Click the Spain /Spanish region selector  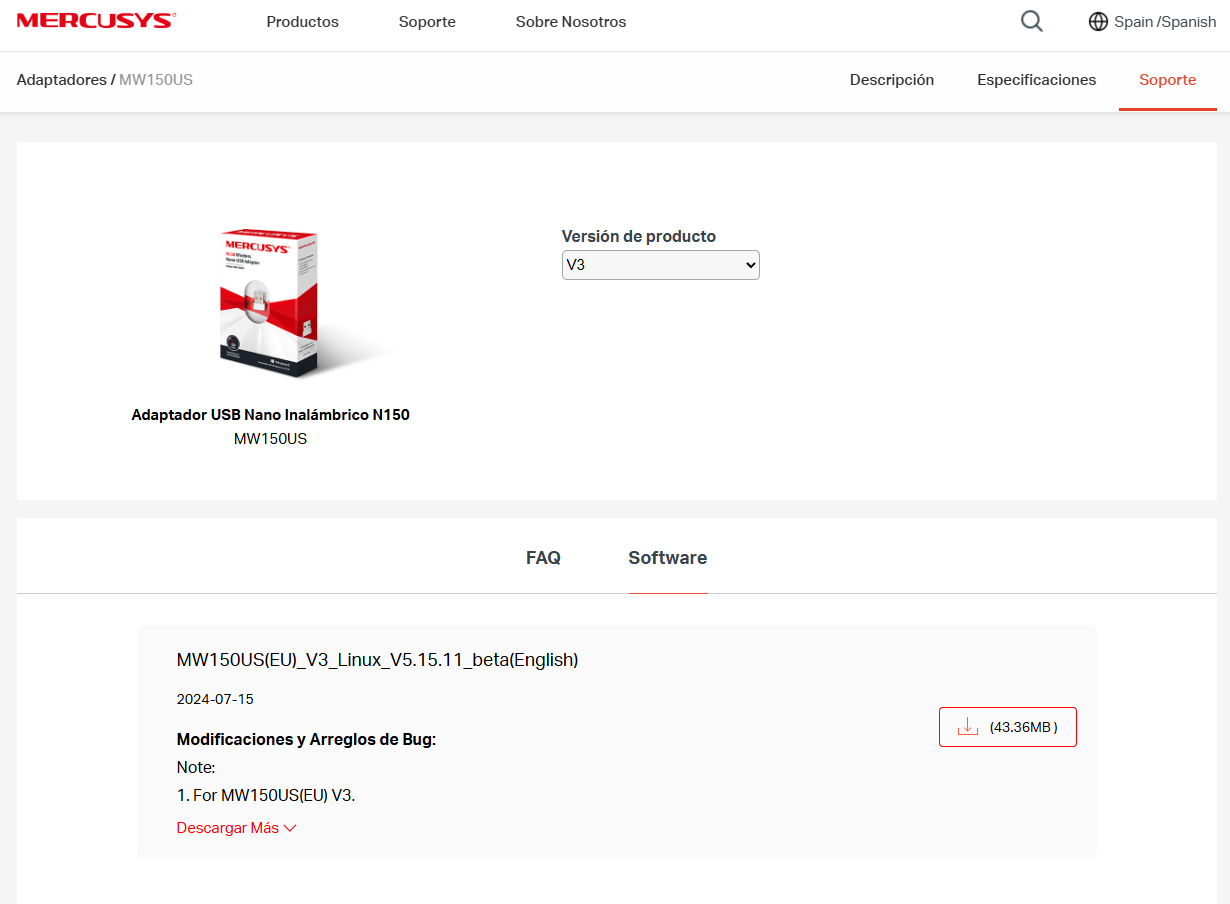click(1152, 21)
